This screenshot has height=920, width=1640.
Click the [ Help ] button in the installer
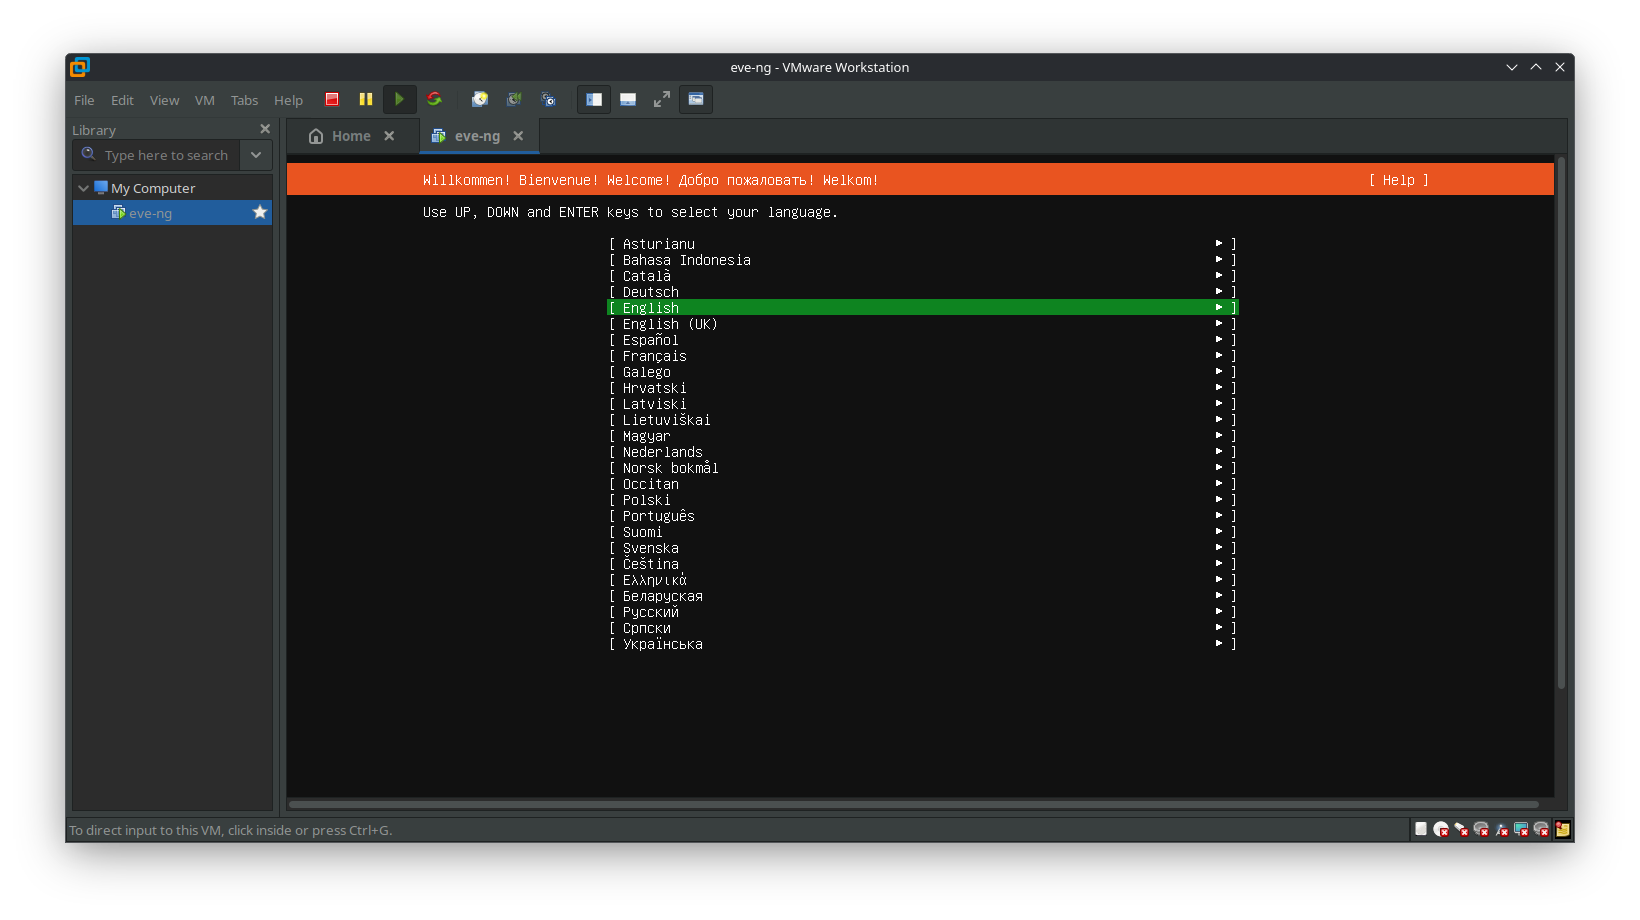pos(1398,180)
